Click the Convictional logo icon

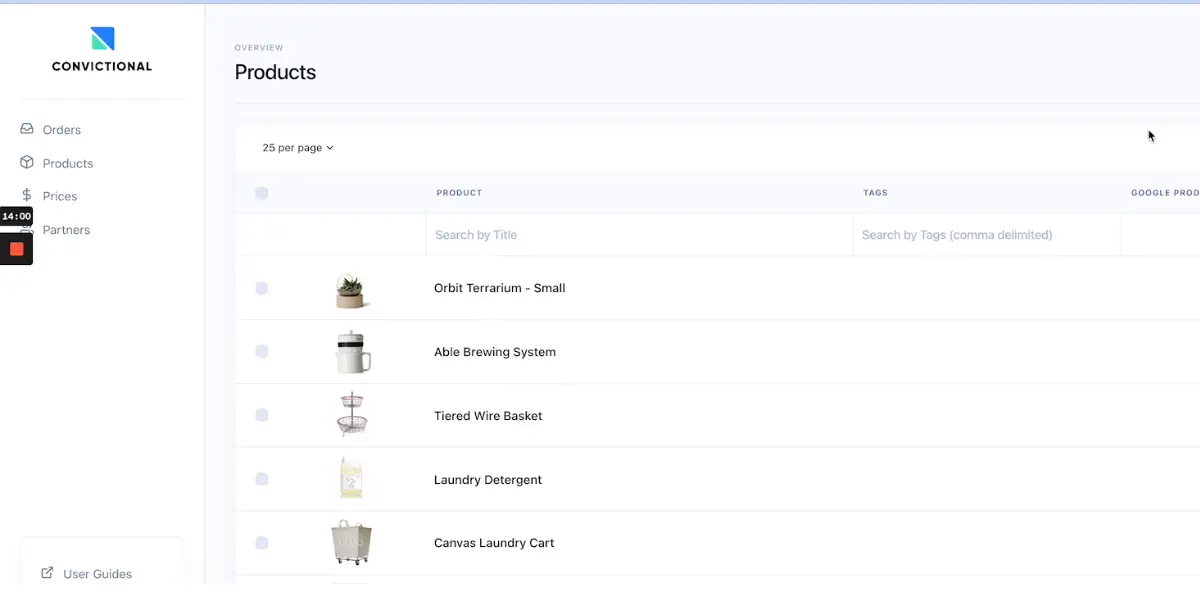[x=102, y=38]
